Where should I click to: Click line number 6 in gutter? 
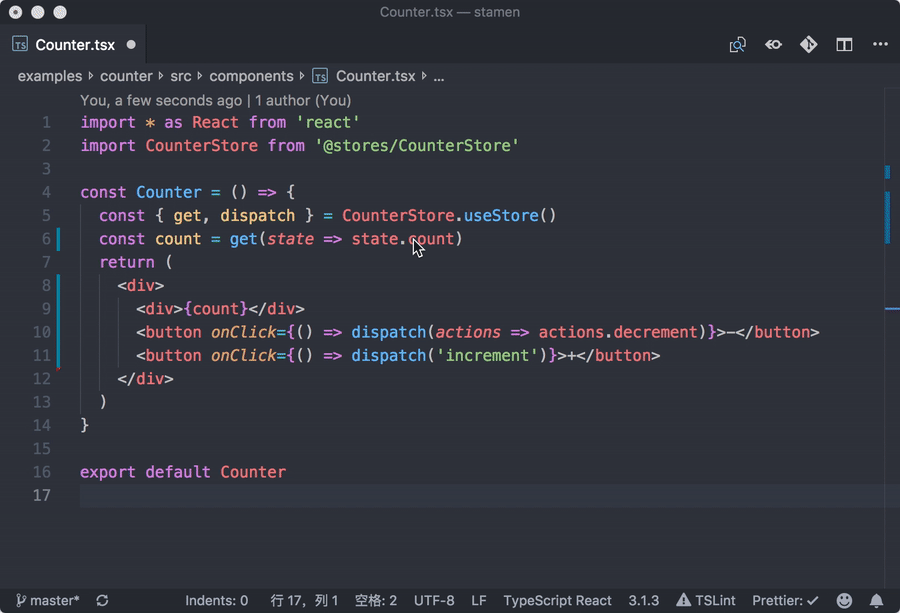tap(46, 239)
